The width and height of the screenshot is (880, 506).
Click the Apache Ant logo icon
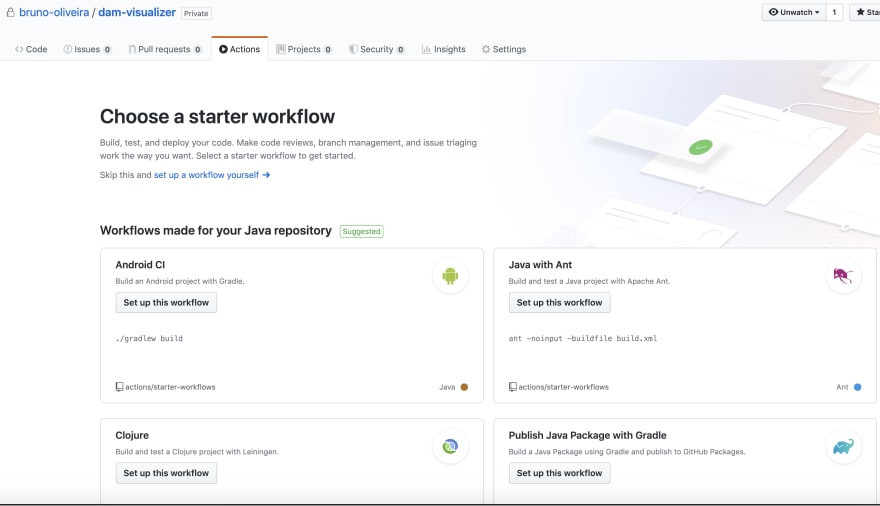tap(843, 276)
